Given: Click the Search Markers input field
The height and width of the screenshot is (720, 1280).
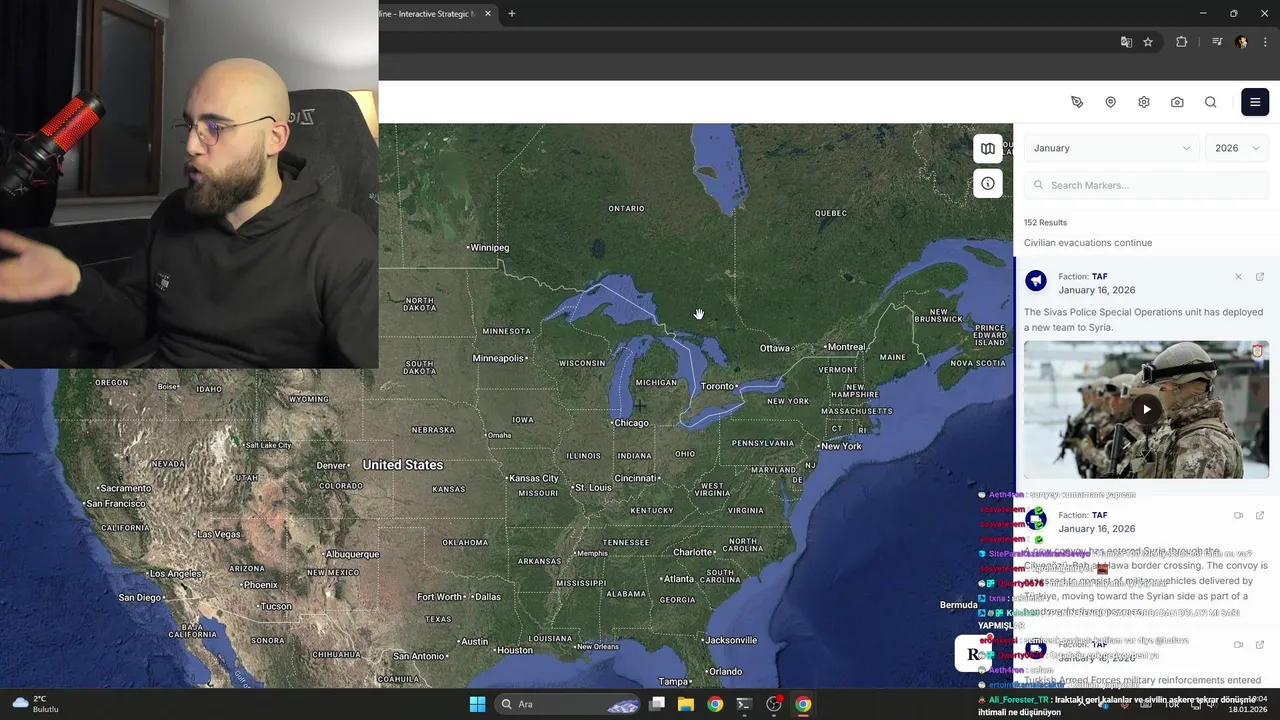Looking at the screenshot, I should (1146, 185).
